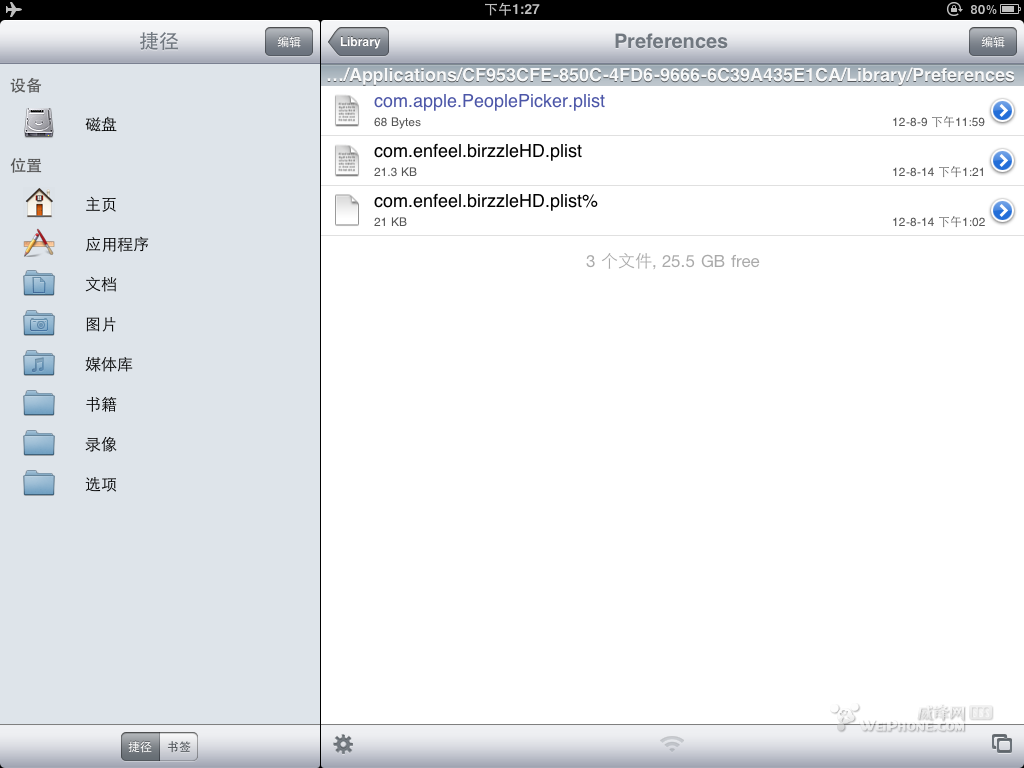The image size is (1024, 768).
Task: Open the 主页 home icon
Action: (x=39, y=204)
